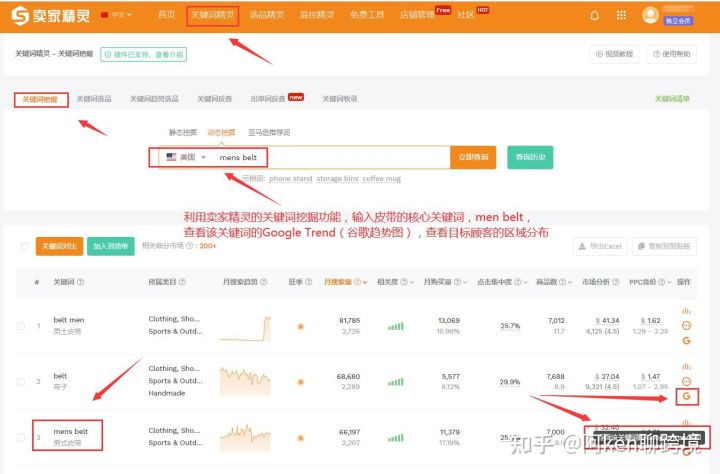Click the peak-season dot for belt row
The height and width of the screenshot is (474, 720).
[x=301, y=382]
